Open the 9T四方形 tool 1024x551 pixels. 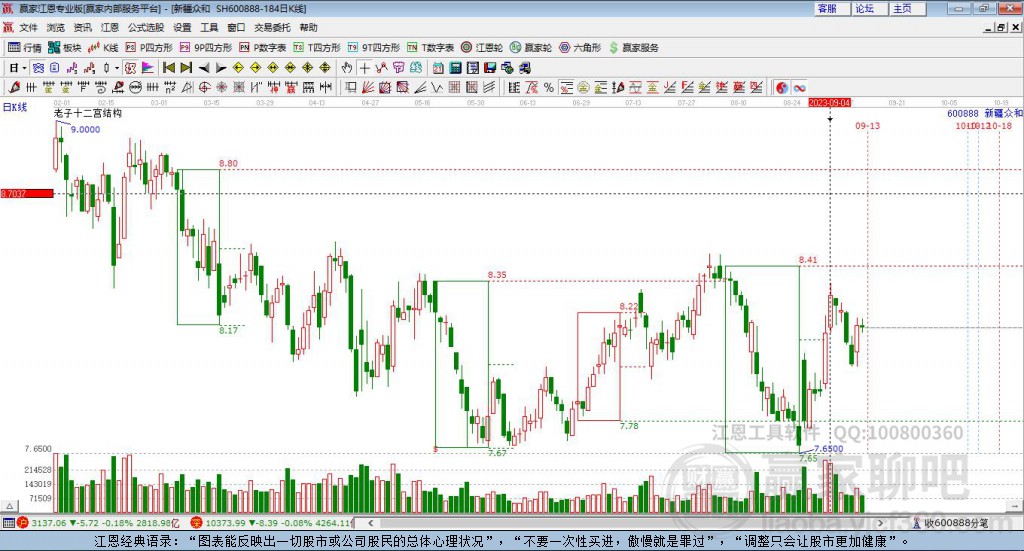coord(374,48)
